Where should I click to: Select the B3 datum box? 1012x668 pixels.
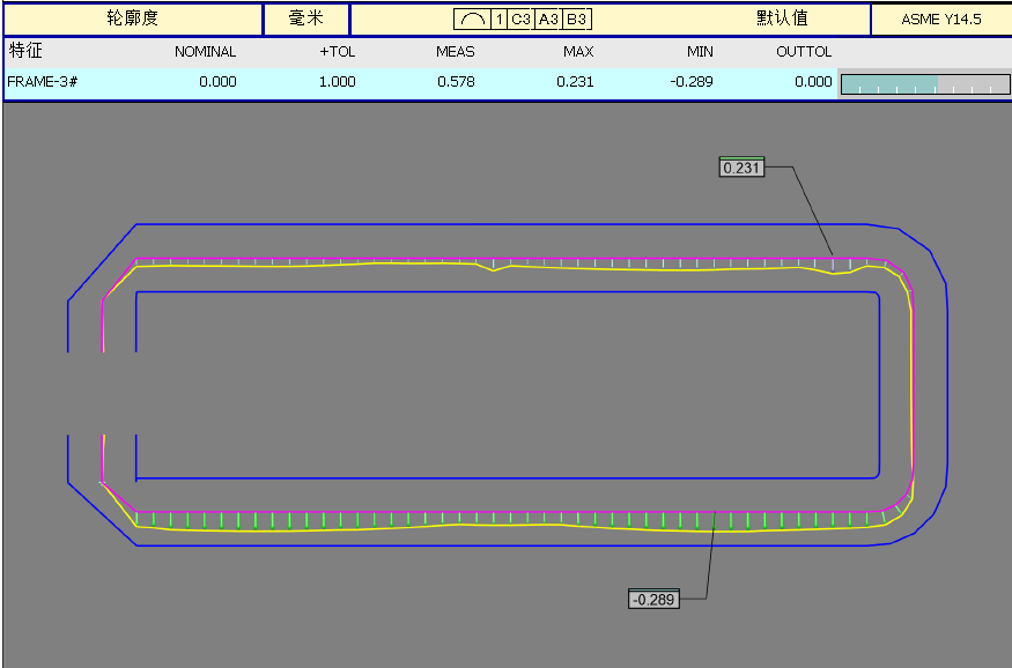576,19
